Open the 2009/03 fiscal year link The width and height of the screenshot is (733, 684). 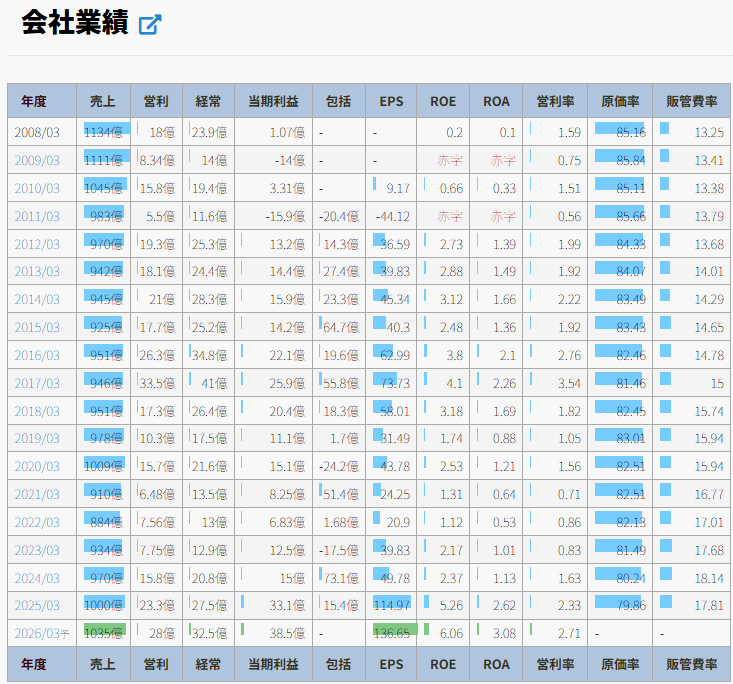pyautogui.click(x=36, y=160)
